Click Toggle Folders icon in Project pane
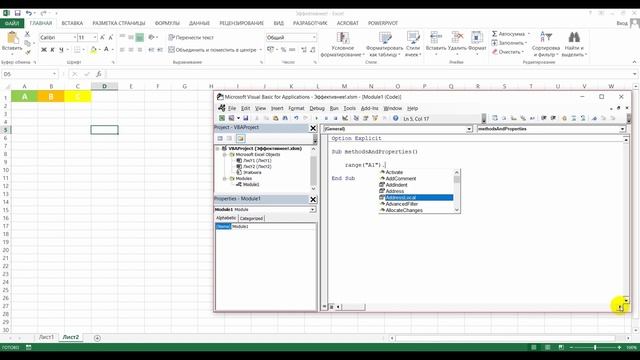Image resolution: width=640 pixels, height=360 pixels. pyautogui.click(x=240, y=138)
